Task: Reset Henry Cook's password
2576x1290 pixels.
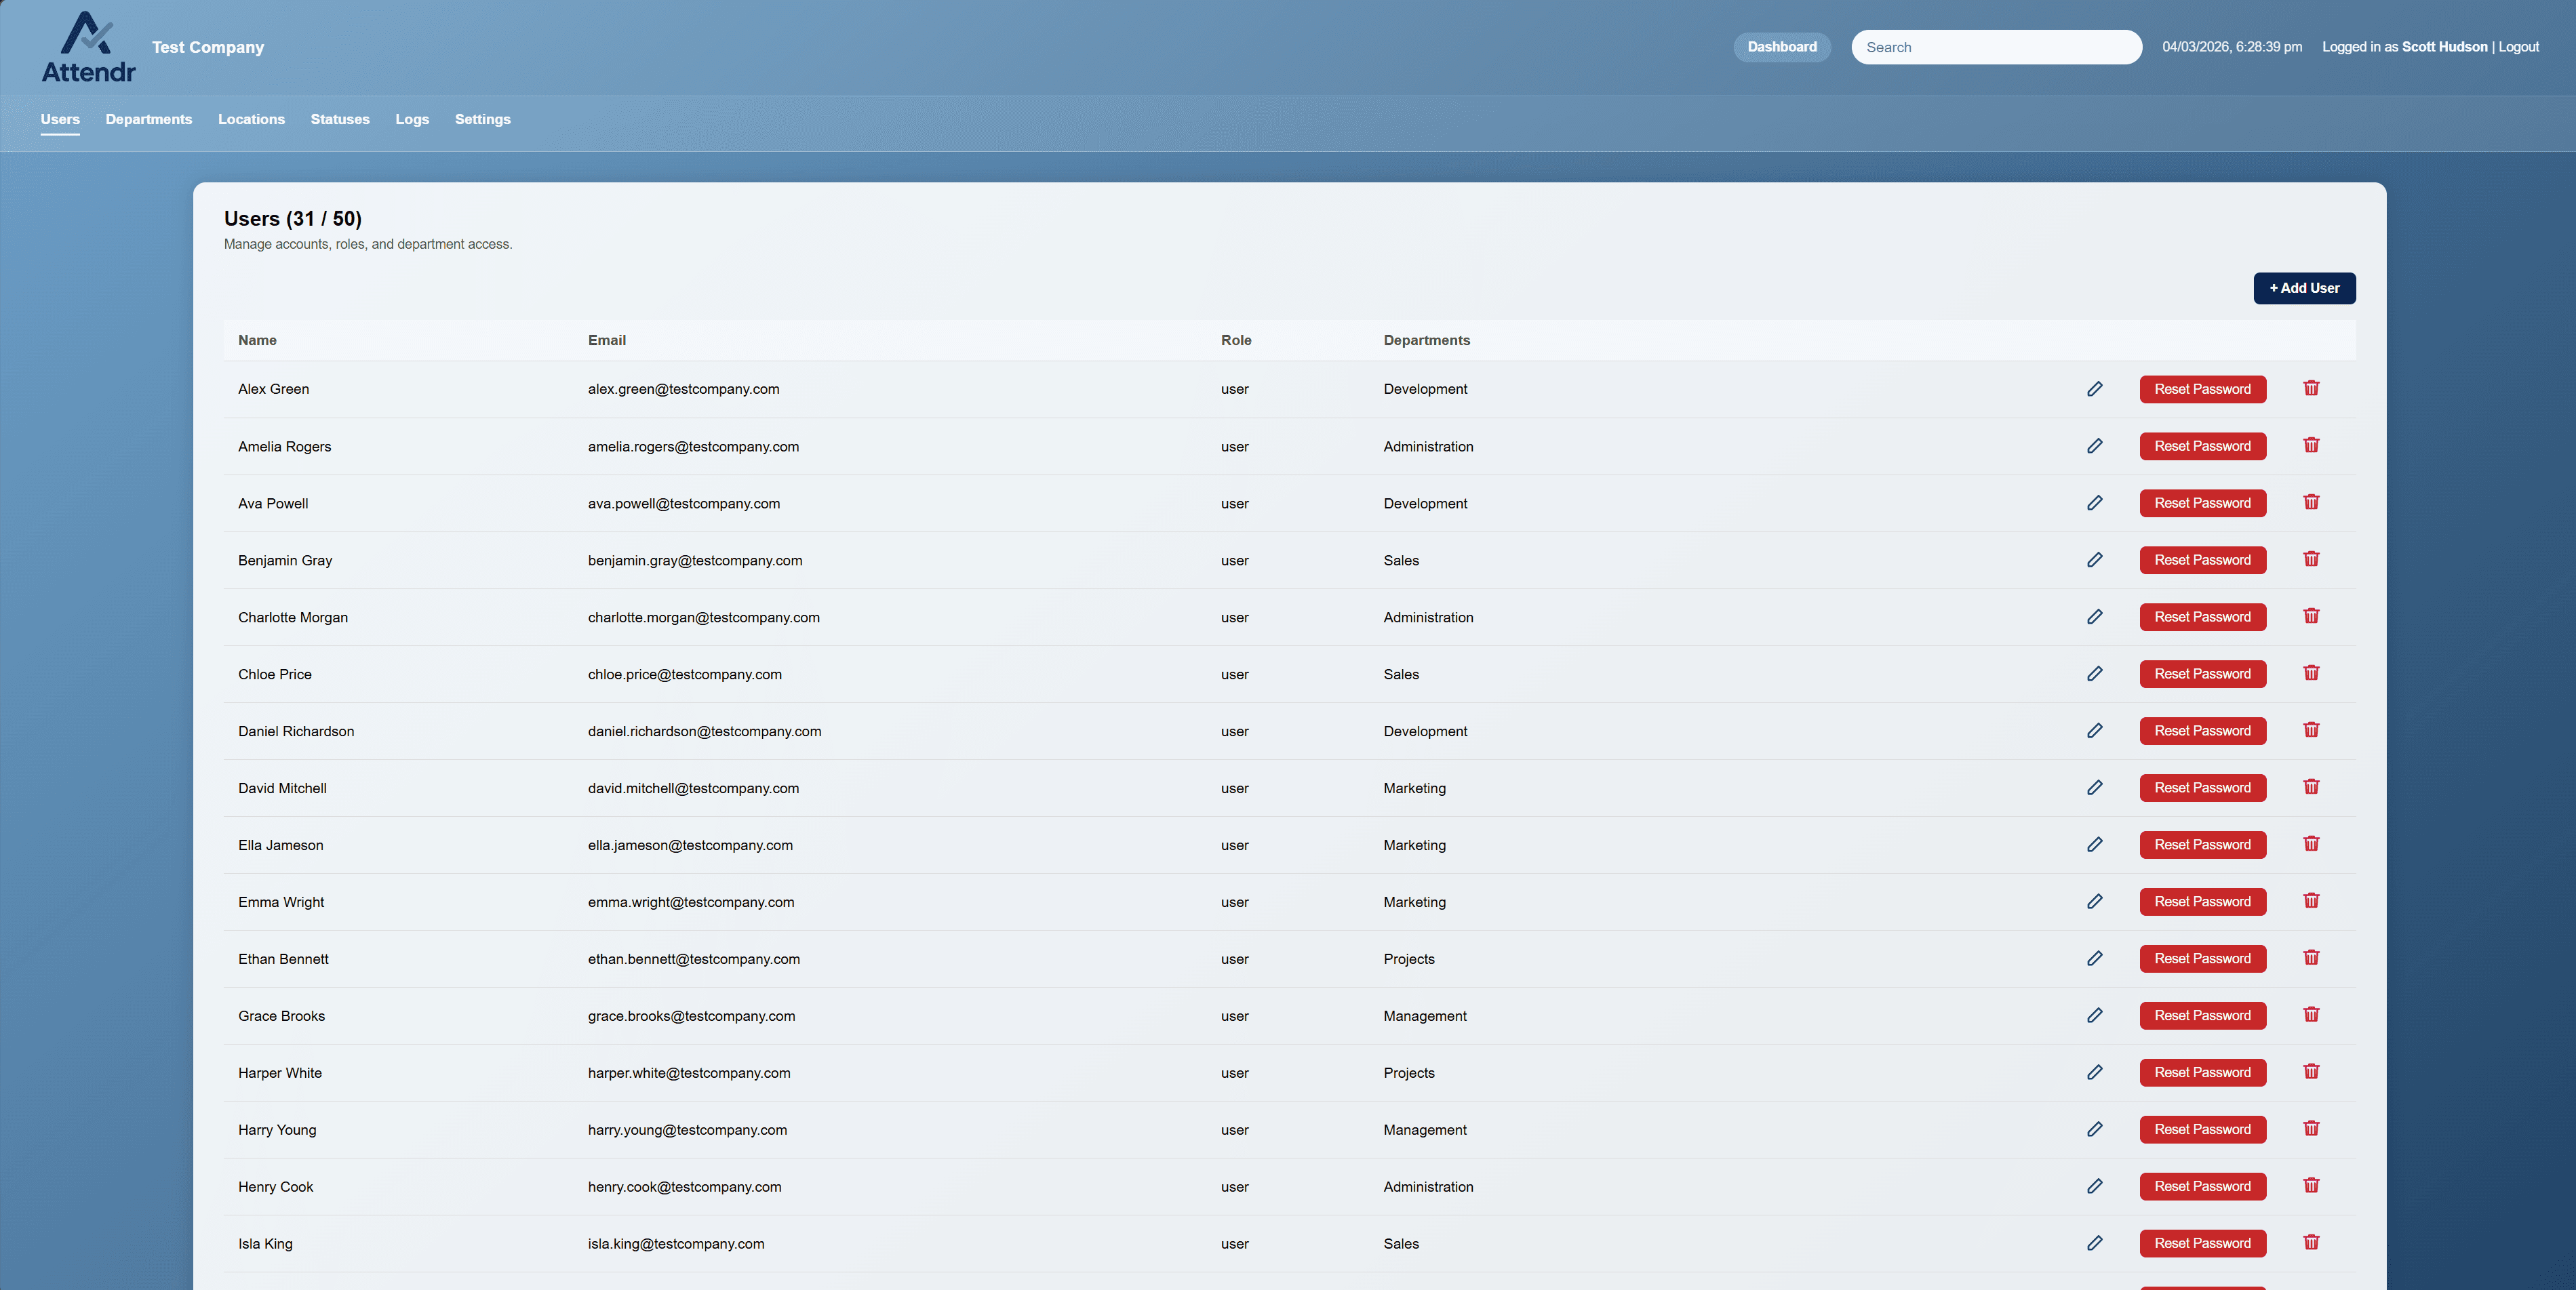Action: [x=2202, y=1186]
